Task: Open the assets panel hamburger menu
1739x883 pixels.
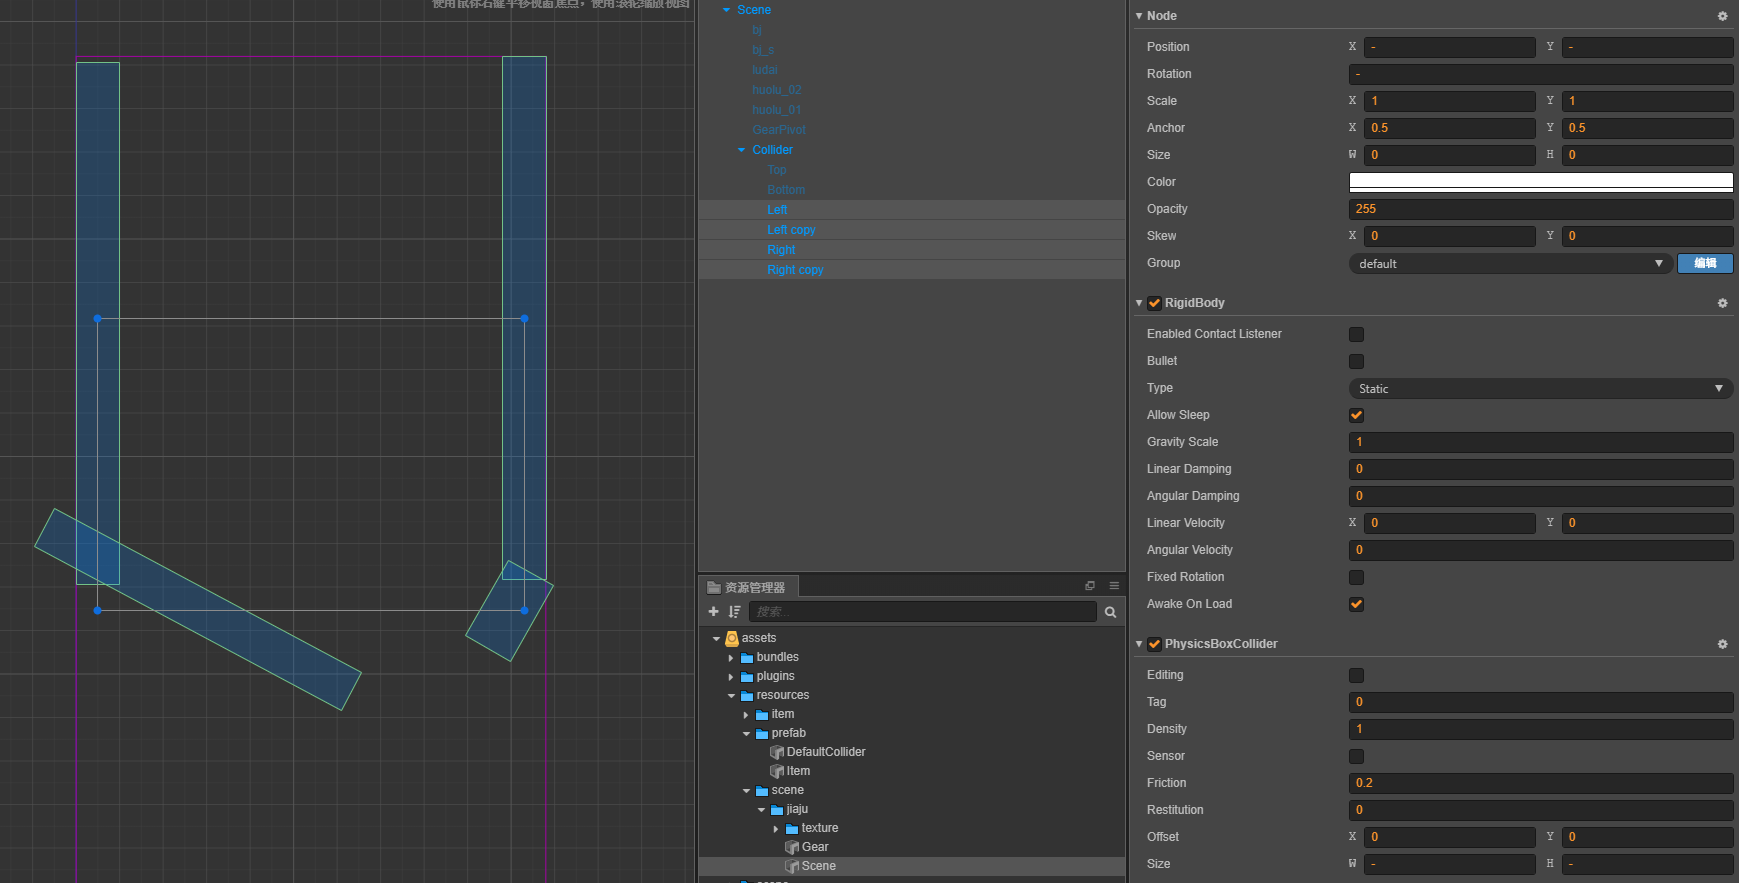Action: click(x=1114, y=586)
